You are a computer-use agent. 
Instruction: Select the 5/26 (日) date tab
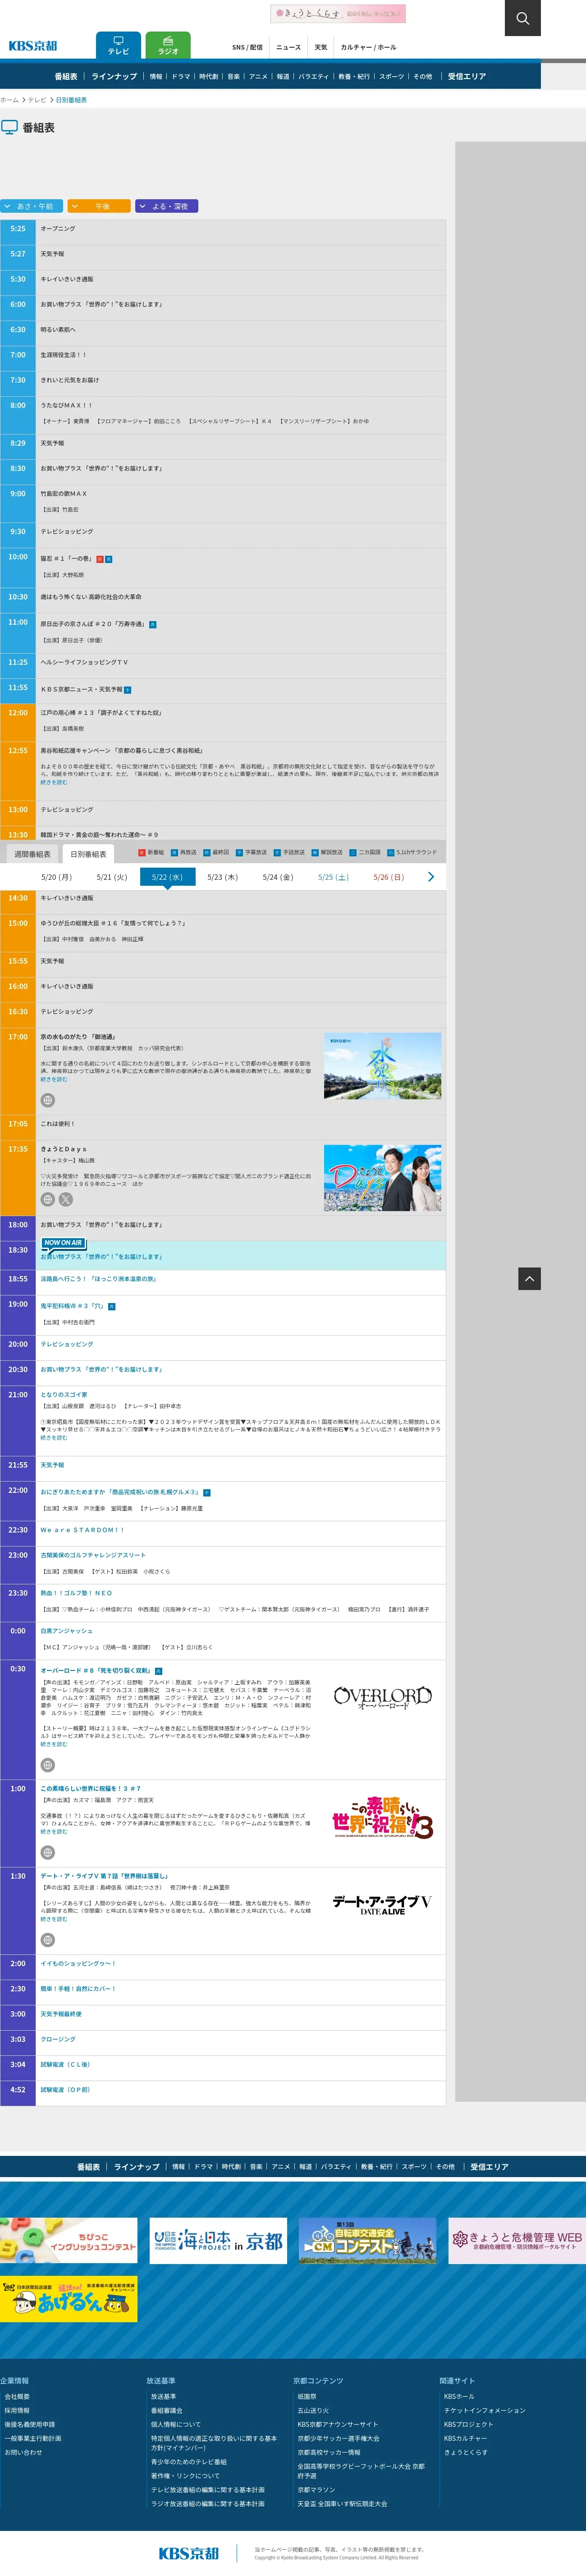pos(389,877)
